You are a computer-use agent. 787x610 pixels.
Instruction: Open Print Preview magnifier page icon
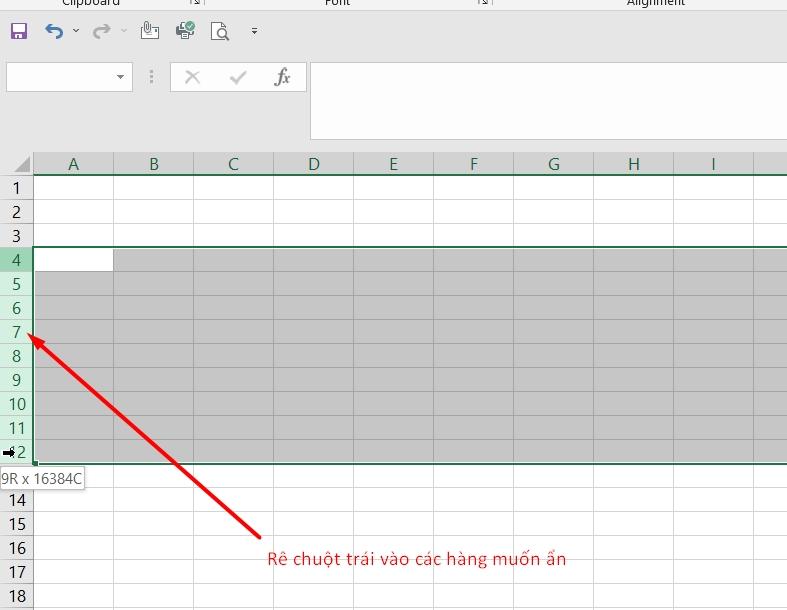tap(220, 31)
